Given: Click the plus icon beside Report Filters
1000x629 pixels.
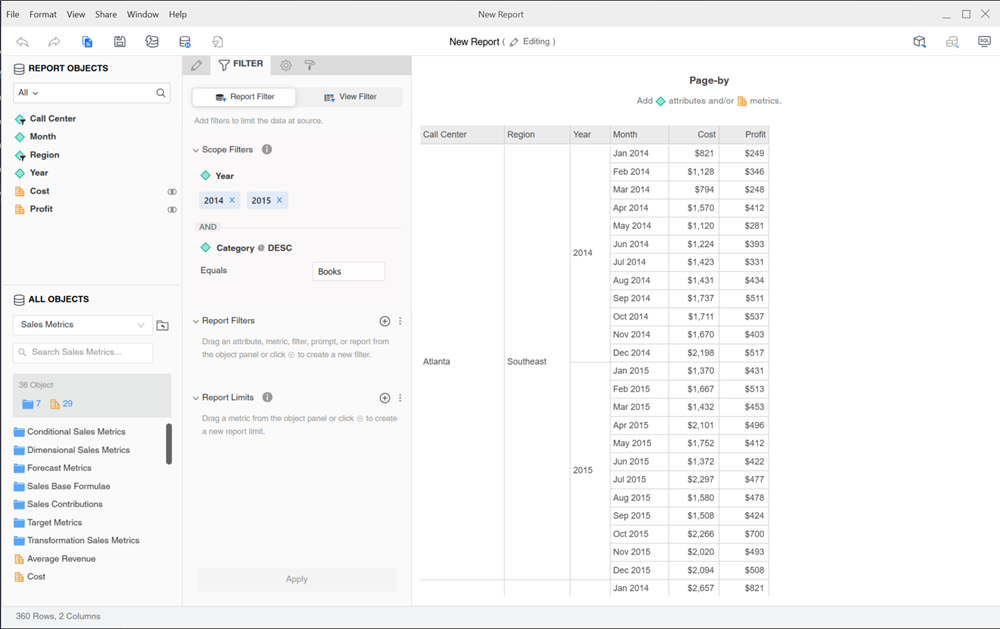Looking at the screenshot, I should 385,321.
